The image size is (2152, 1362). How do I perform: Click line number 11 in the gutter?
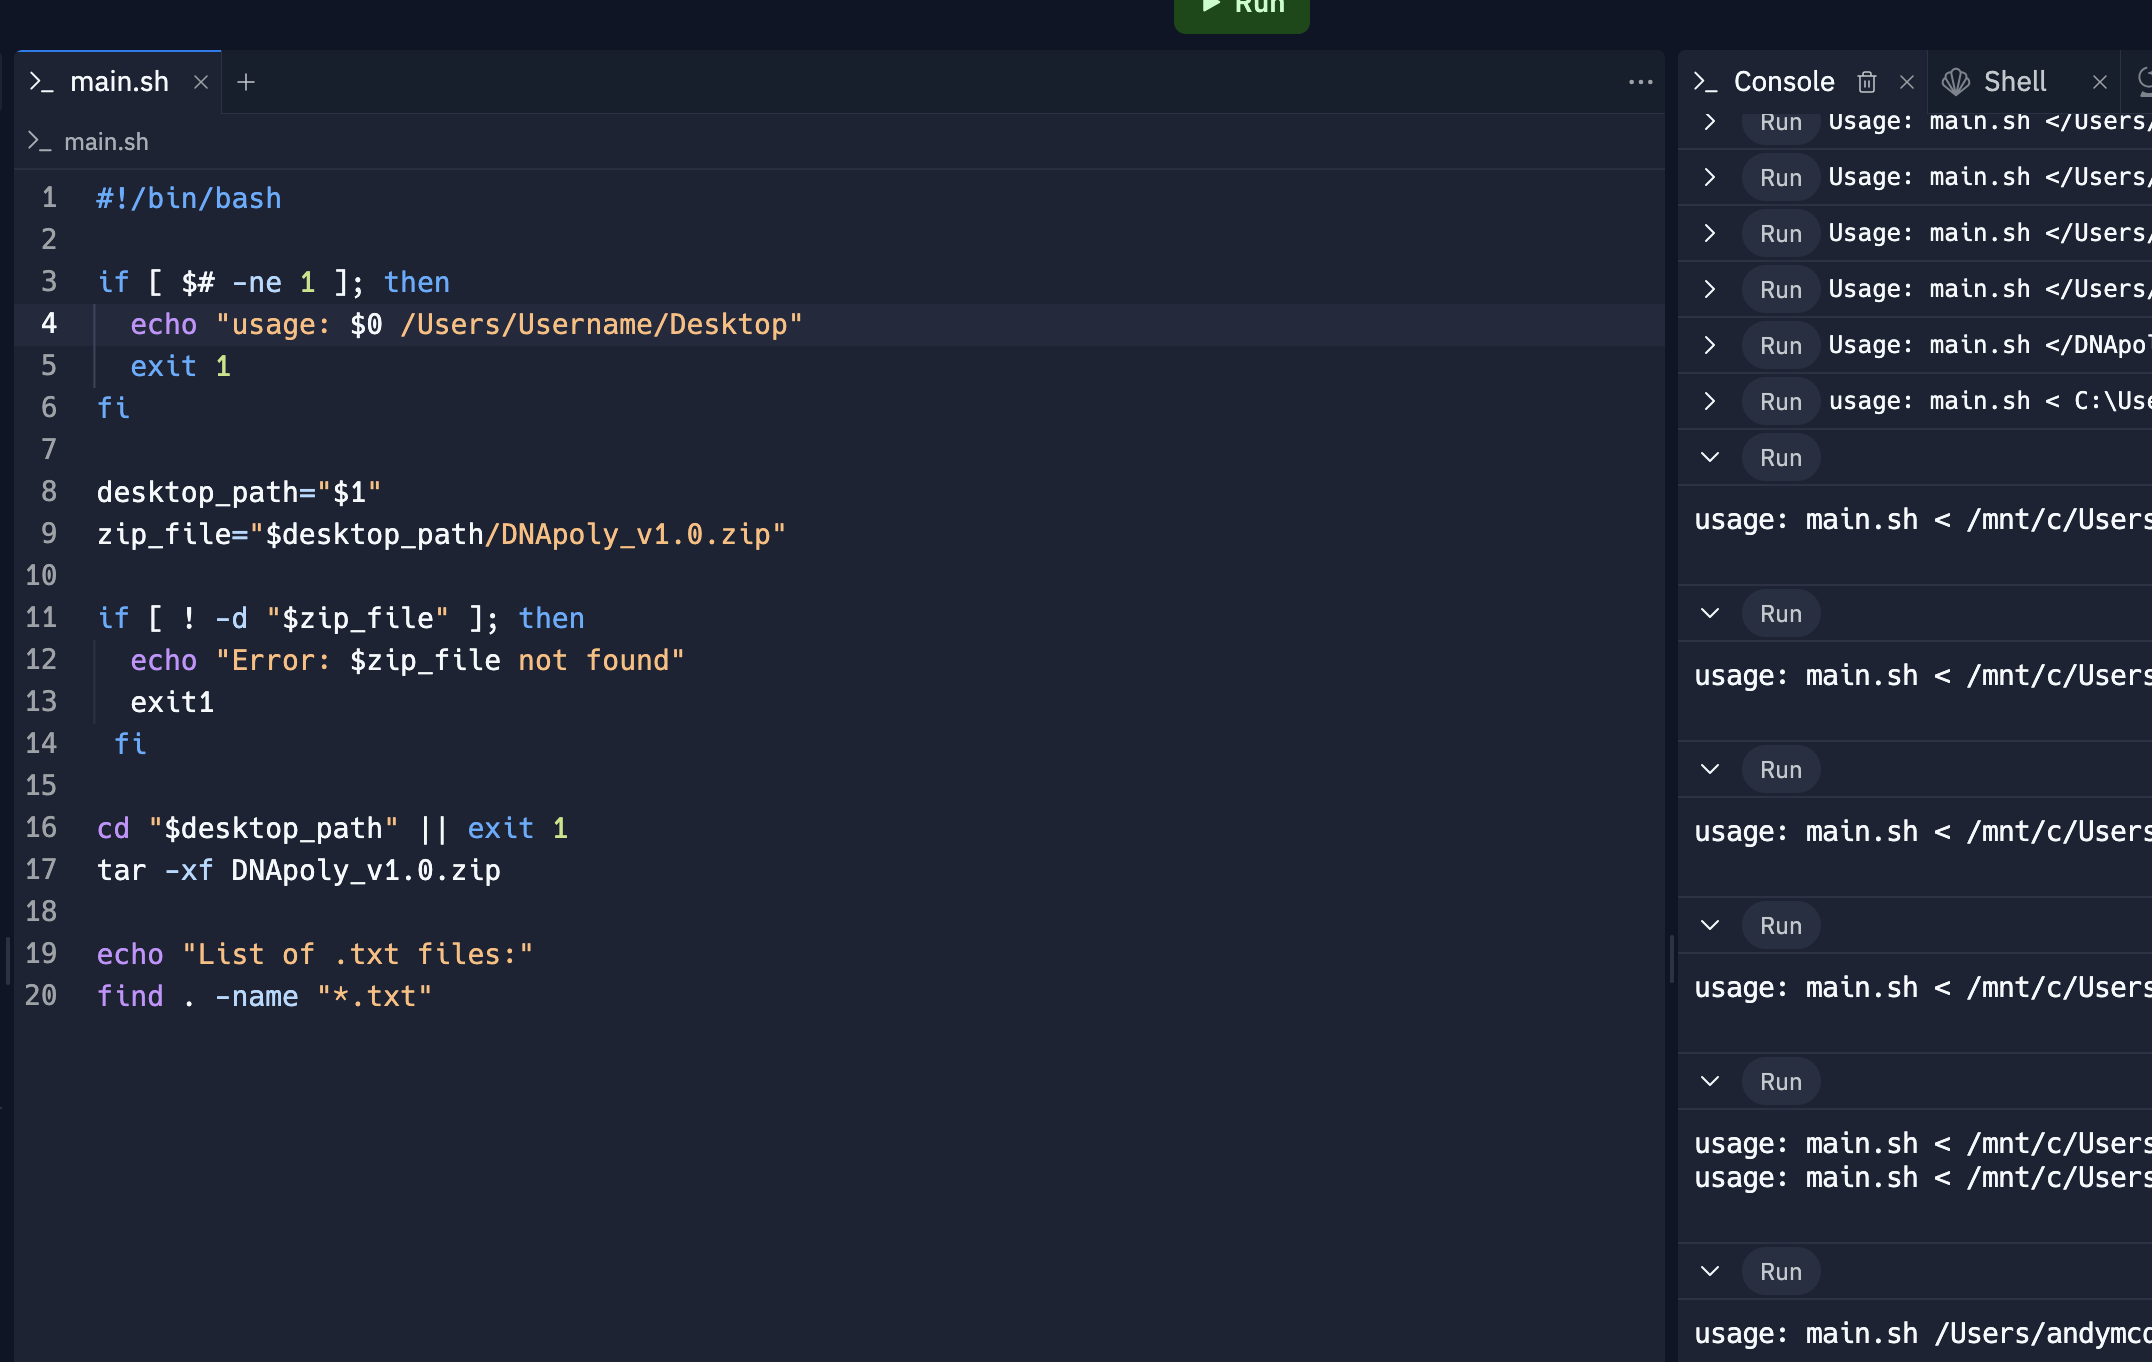(x=41, y=618)
